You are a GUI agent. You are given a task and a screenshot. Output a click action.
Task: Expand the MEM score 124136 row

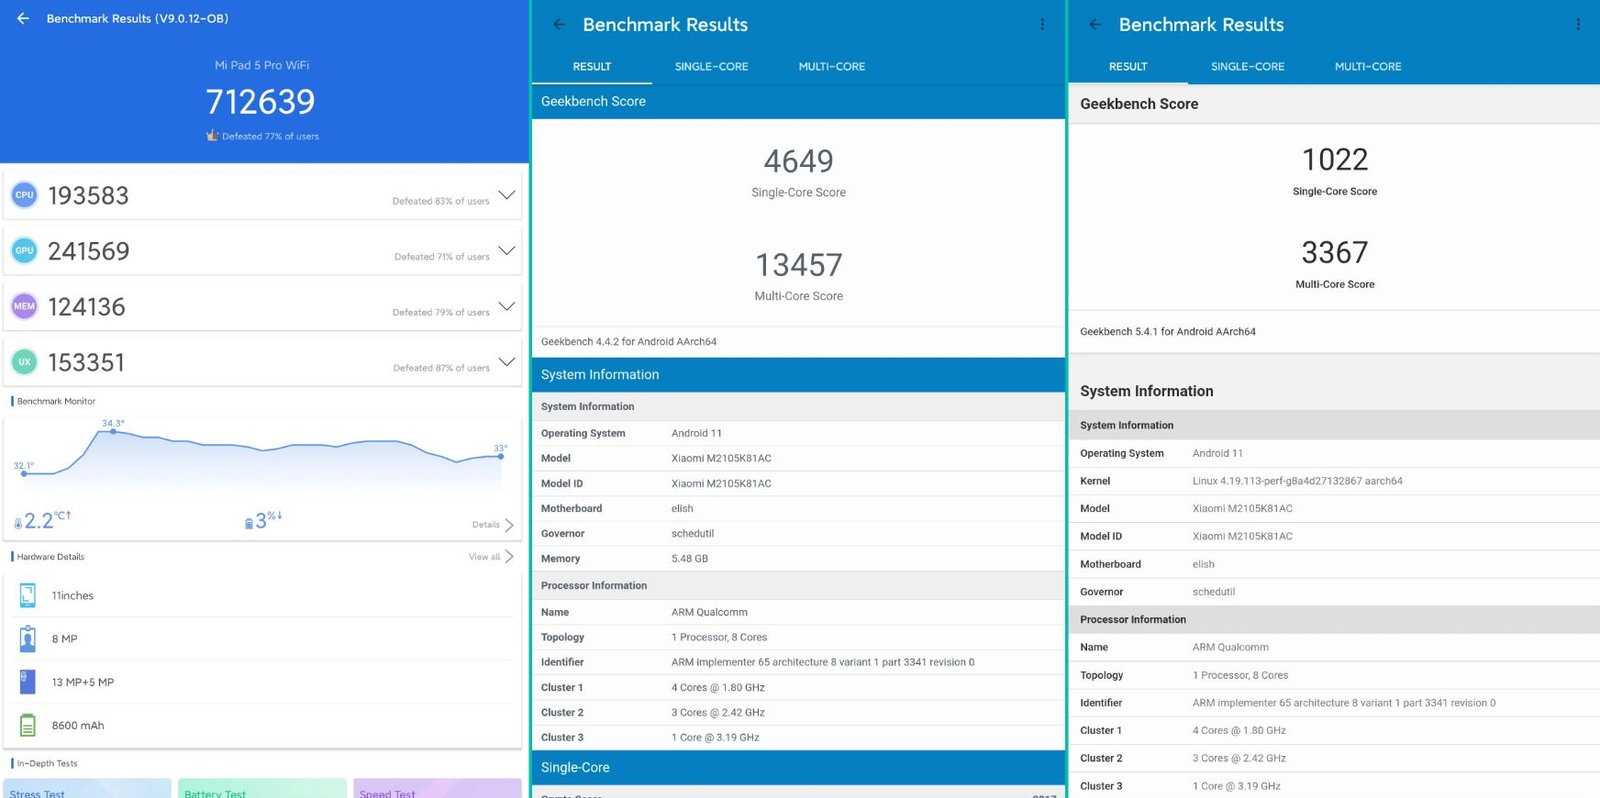507,306
